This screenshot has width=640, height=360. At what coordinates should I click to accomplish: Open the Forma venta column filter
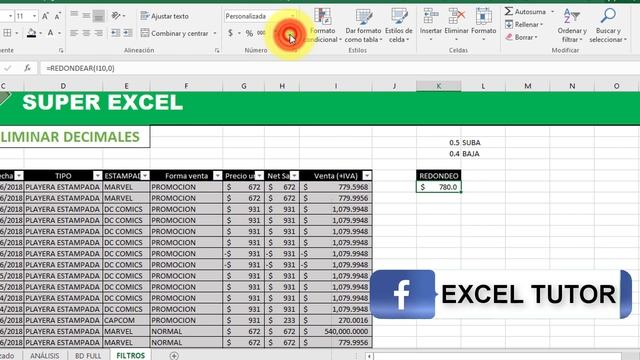pos(217,176)
